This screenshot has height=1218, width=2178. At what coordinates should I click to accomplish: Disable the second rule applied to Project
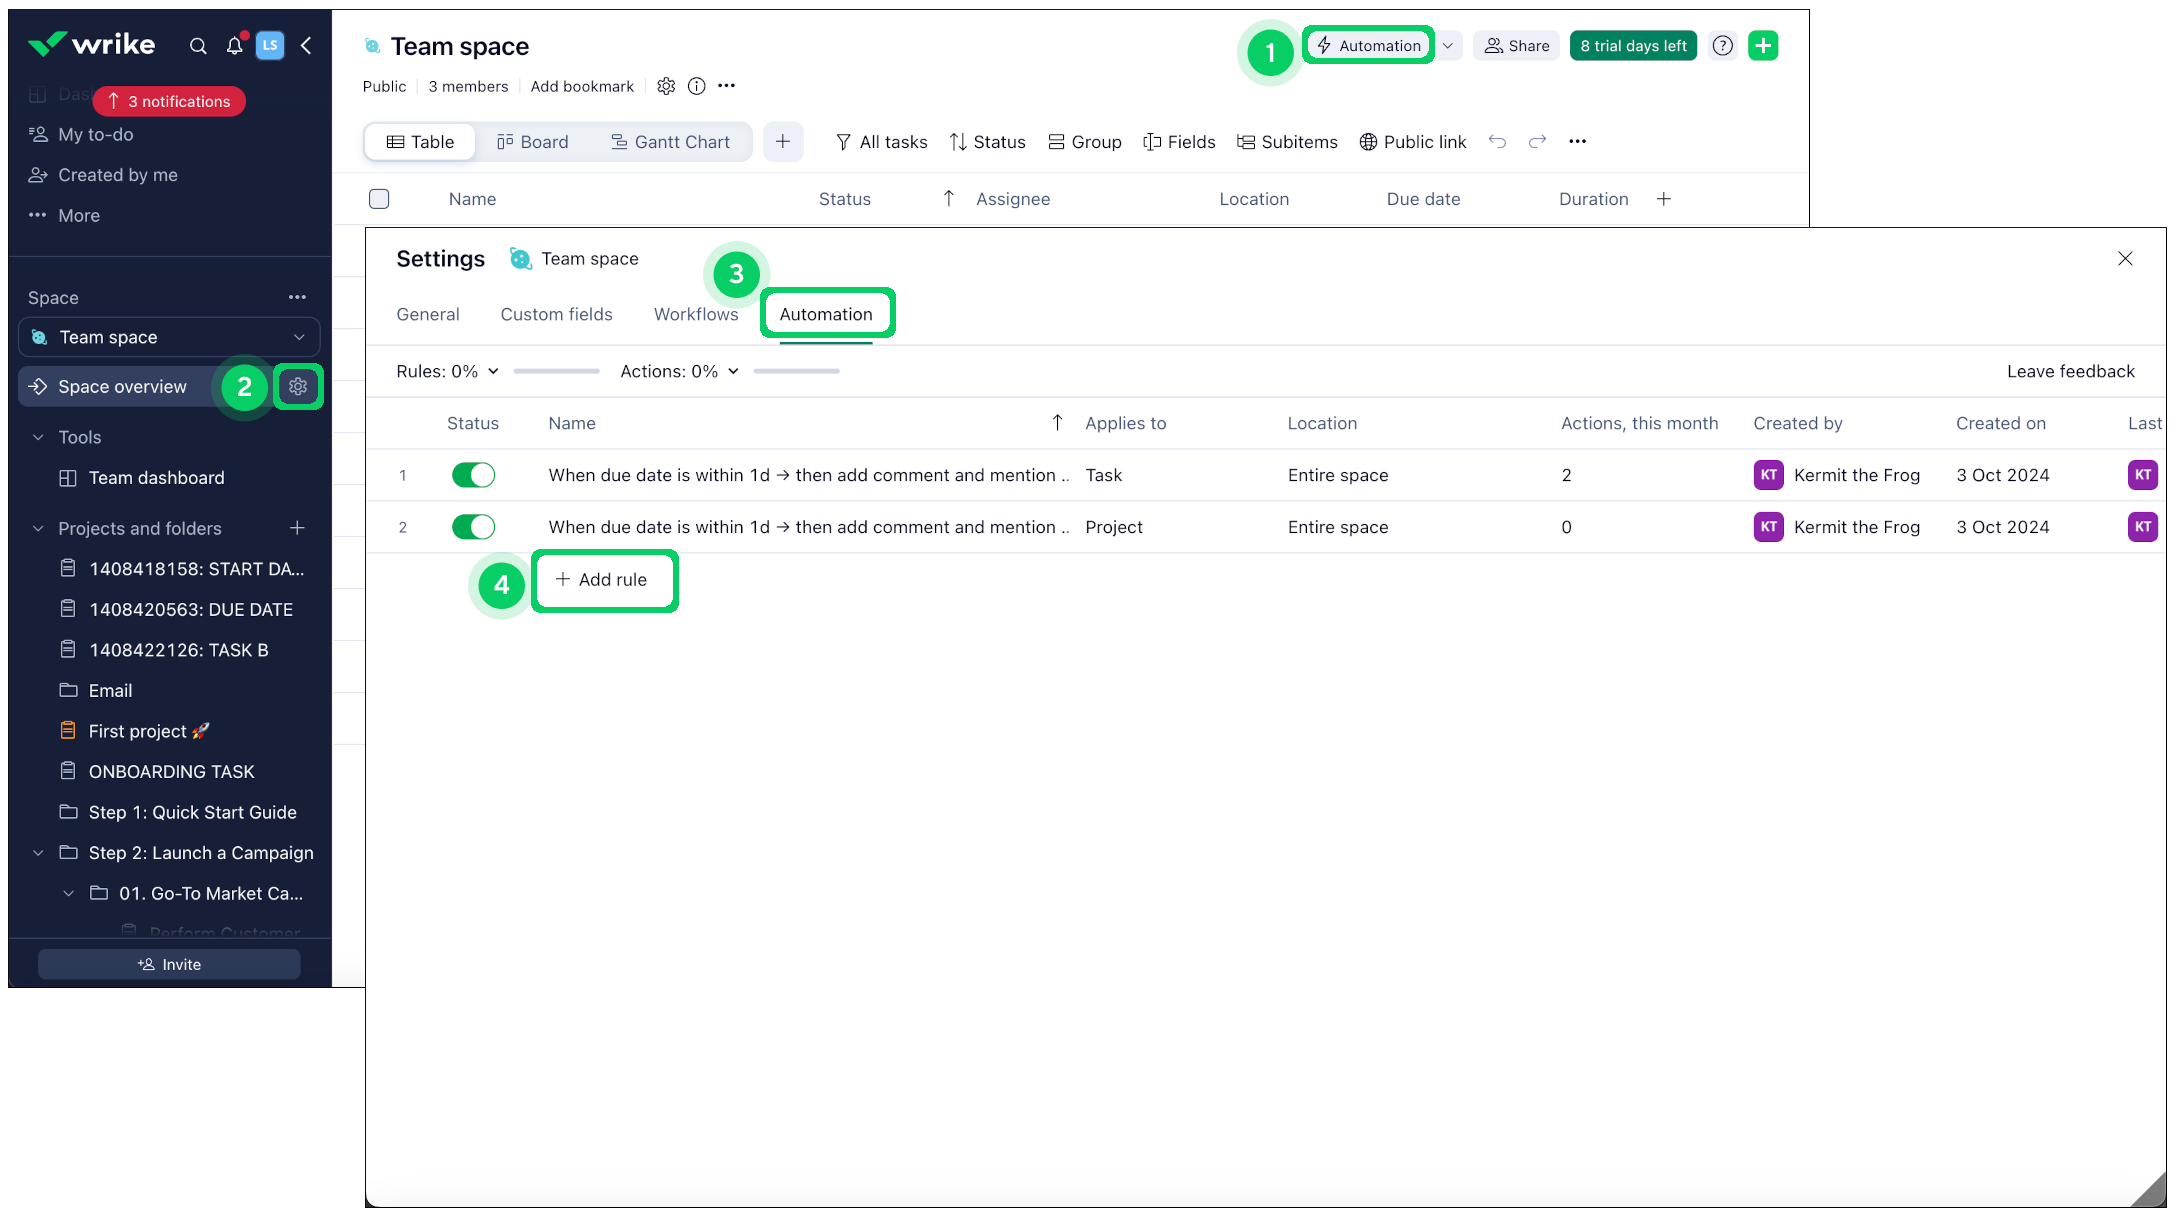(x=473, y=527)
